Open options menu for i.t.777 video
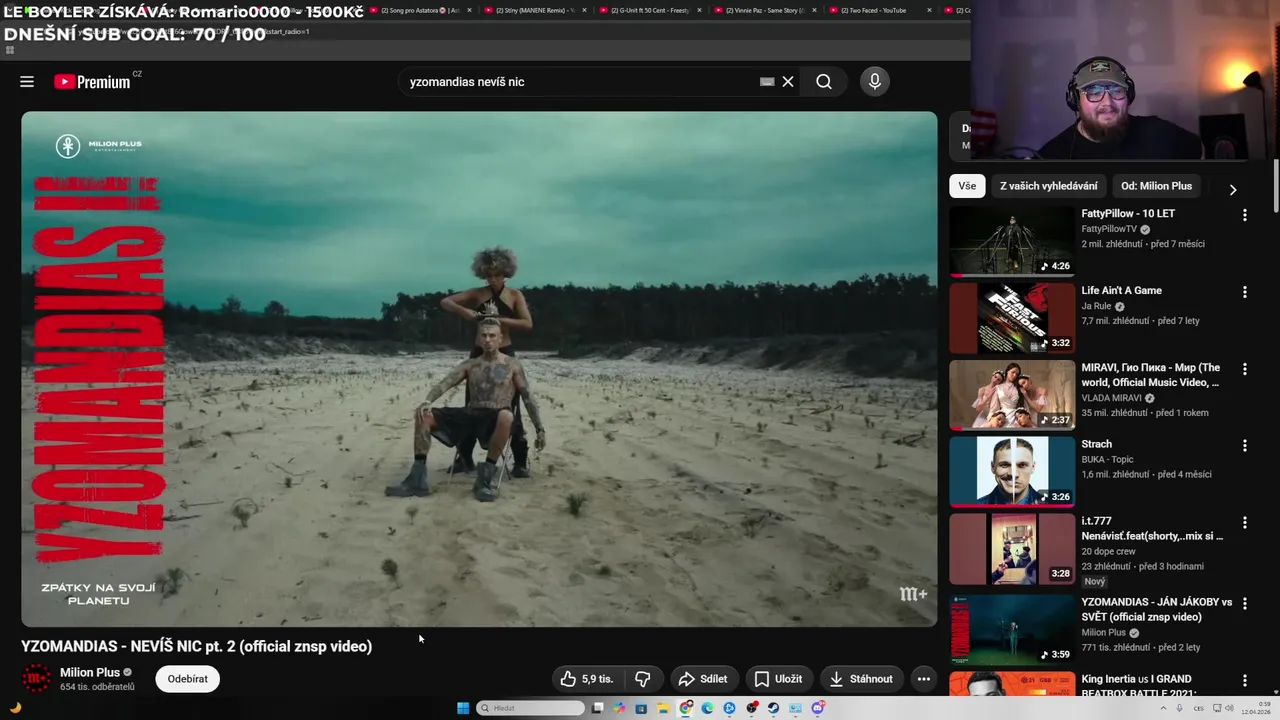The height and width of the screenshot is (720, 1280). coord(1245,523)
